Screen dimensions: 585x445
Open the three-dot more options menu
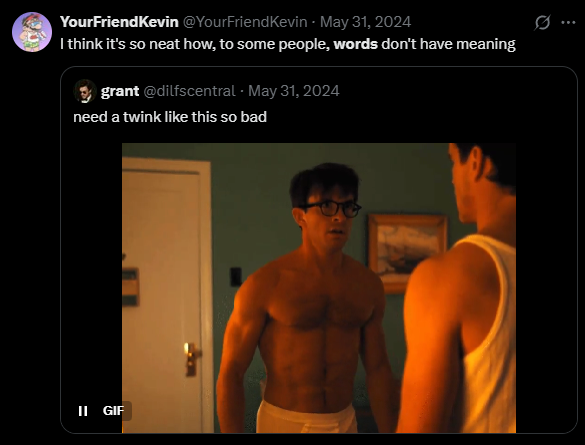pos(568,22)
